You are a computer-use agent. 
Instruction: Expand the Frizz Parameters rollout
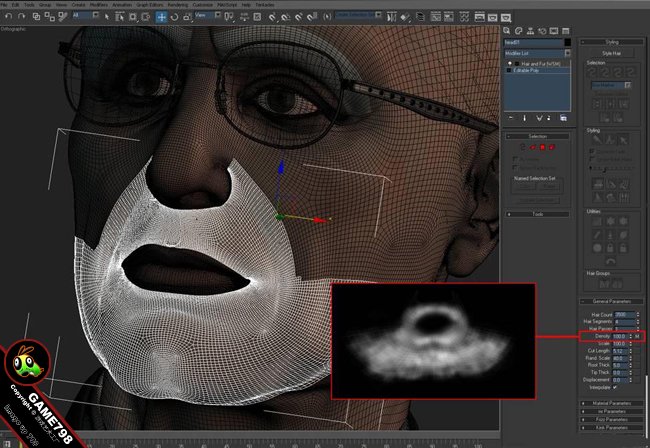point(611,419)
